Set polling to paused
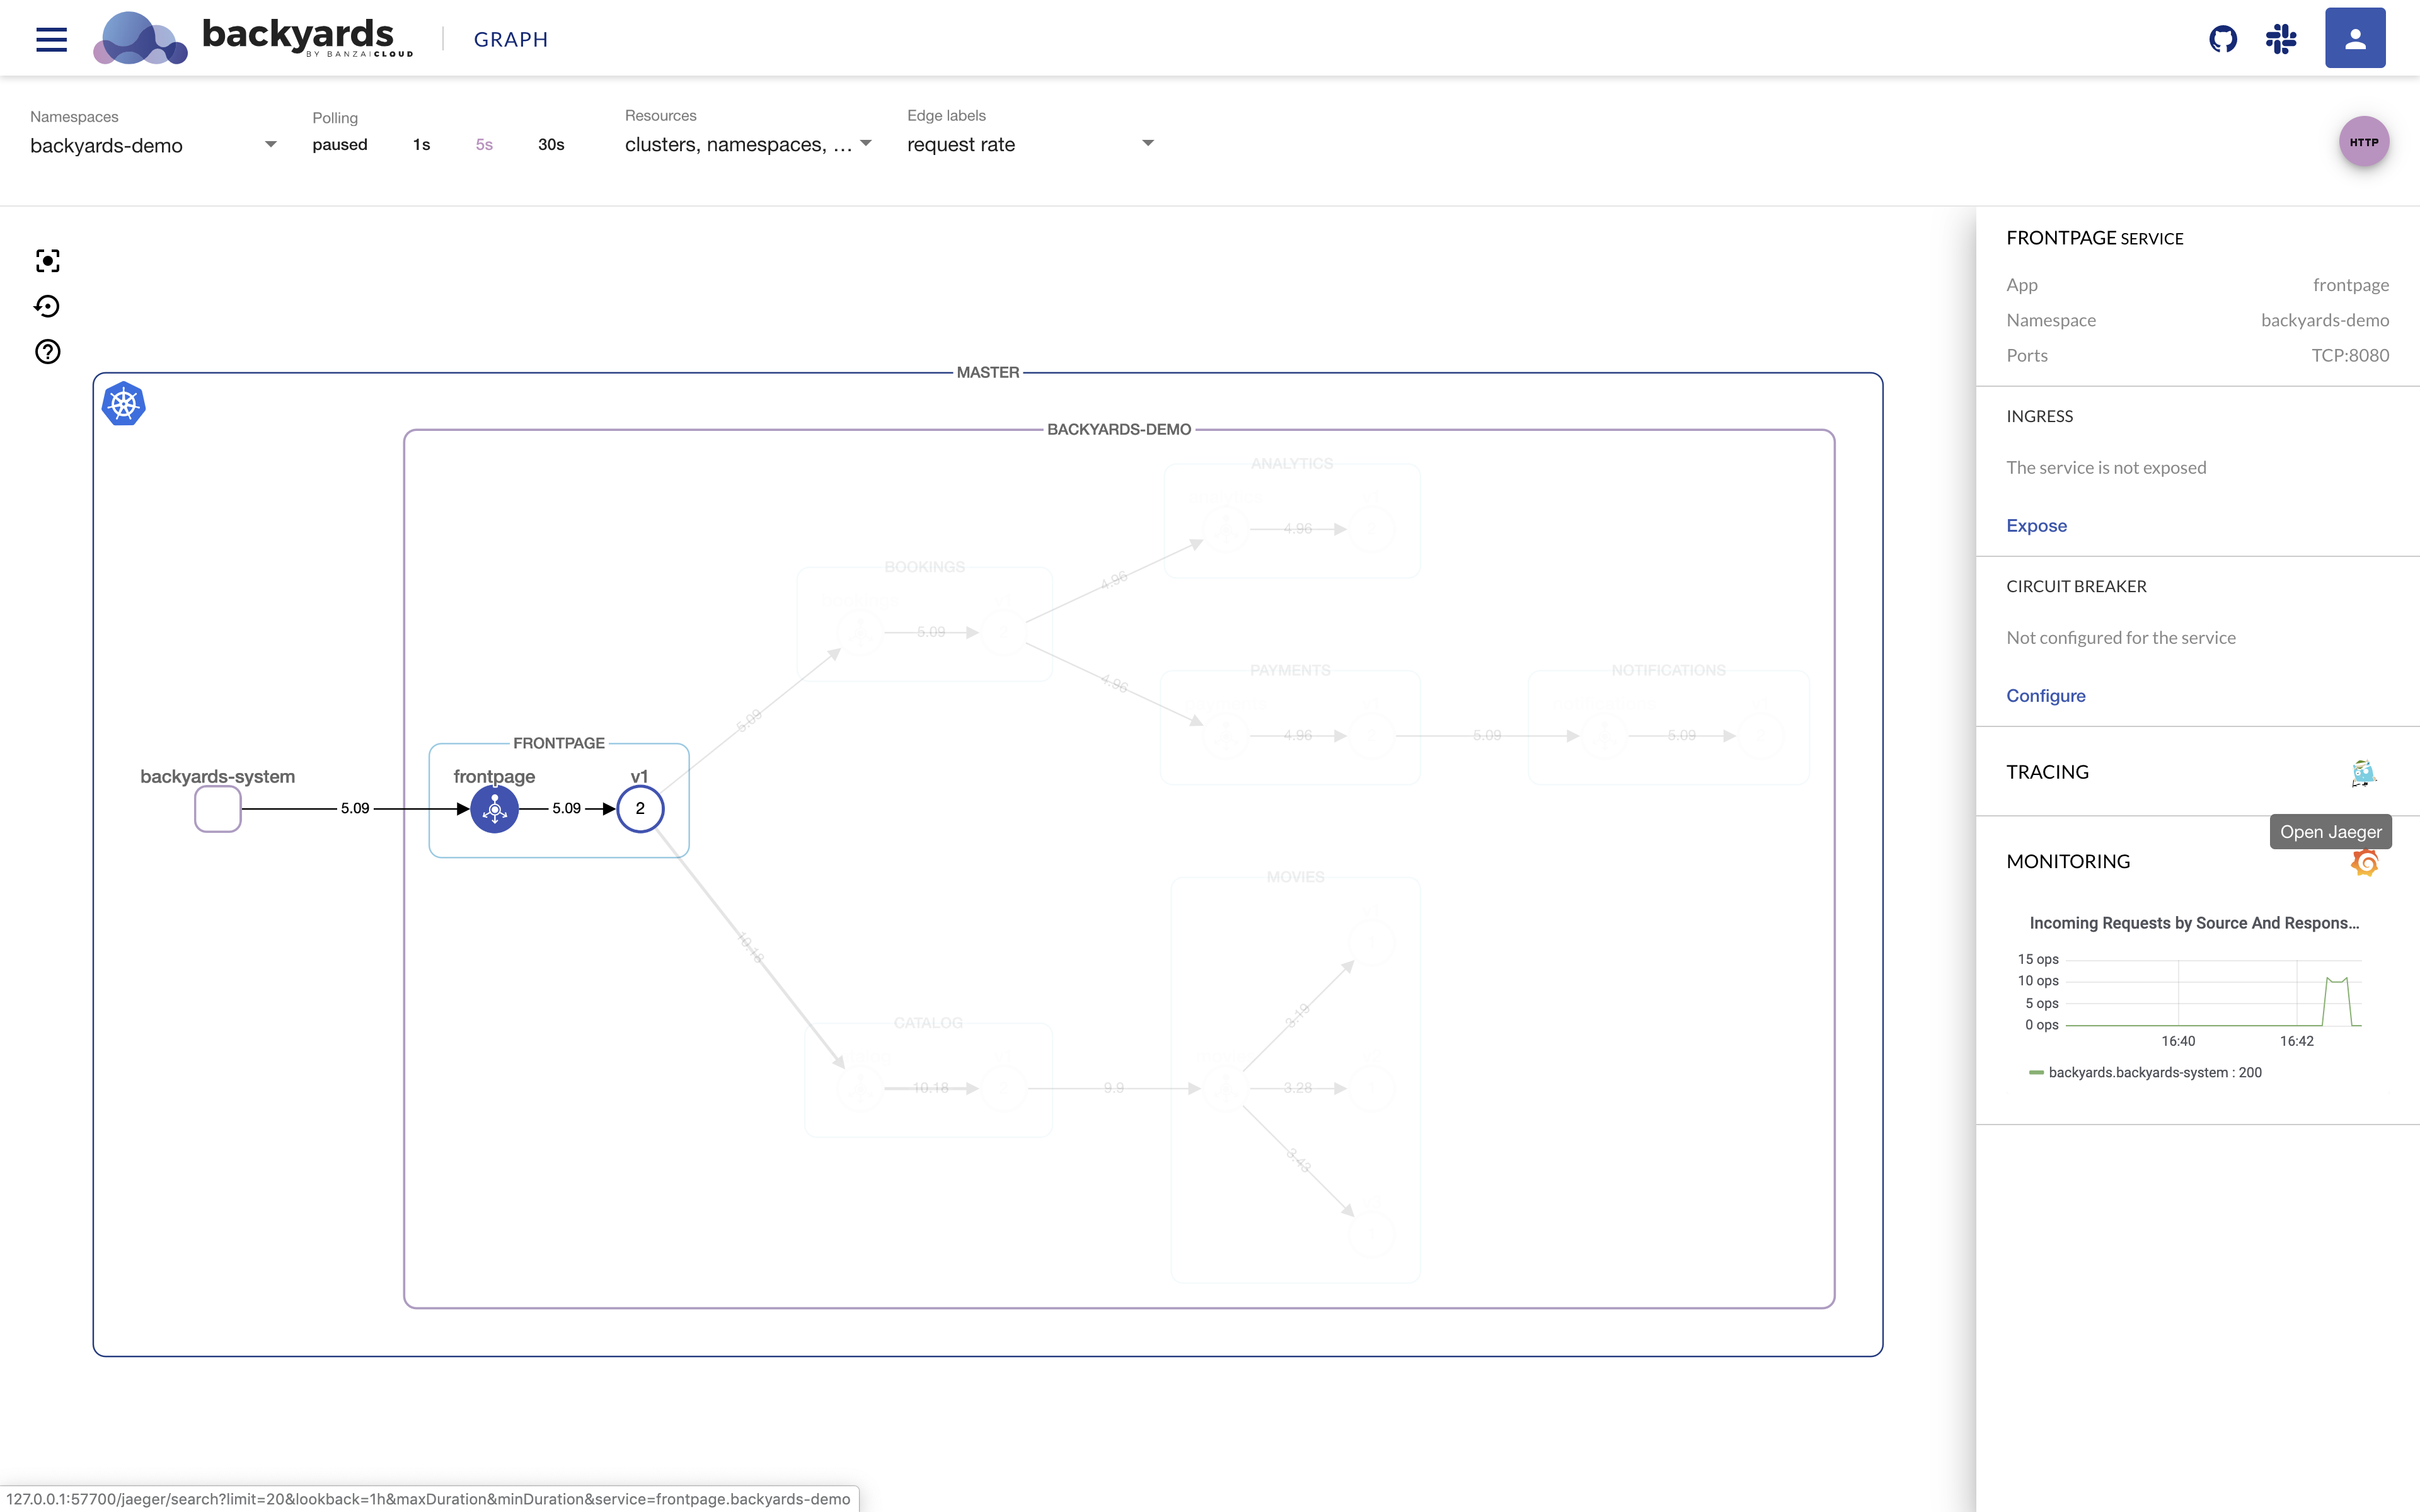Screen dimensions: 2420x1512 pos(339,145)
